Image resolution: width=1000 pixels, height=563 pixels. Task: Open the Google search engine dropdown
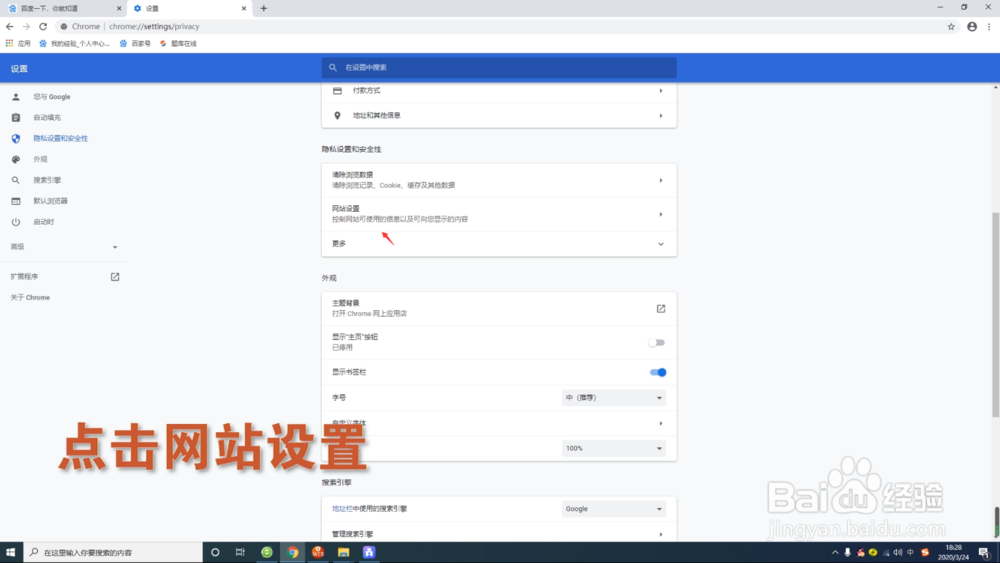[x=614, y=509]
